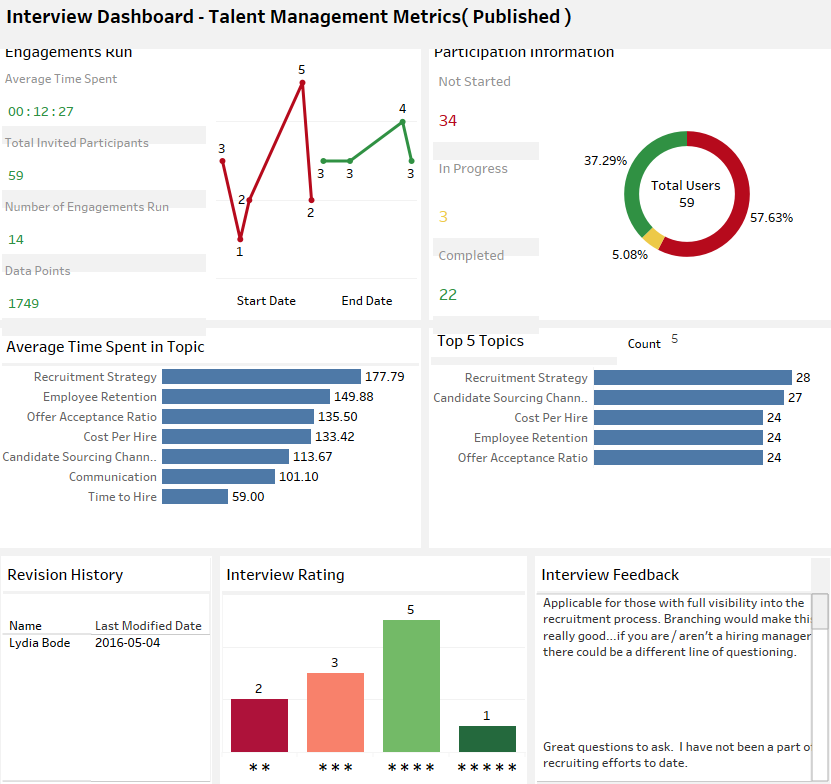The width and height of the screenshot is (831, 784).
Task: Click the Data Points value 1749
Action: (21, 303)
